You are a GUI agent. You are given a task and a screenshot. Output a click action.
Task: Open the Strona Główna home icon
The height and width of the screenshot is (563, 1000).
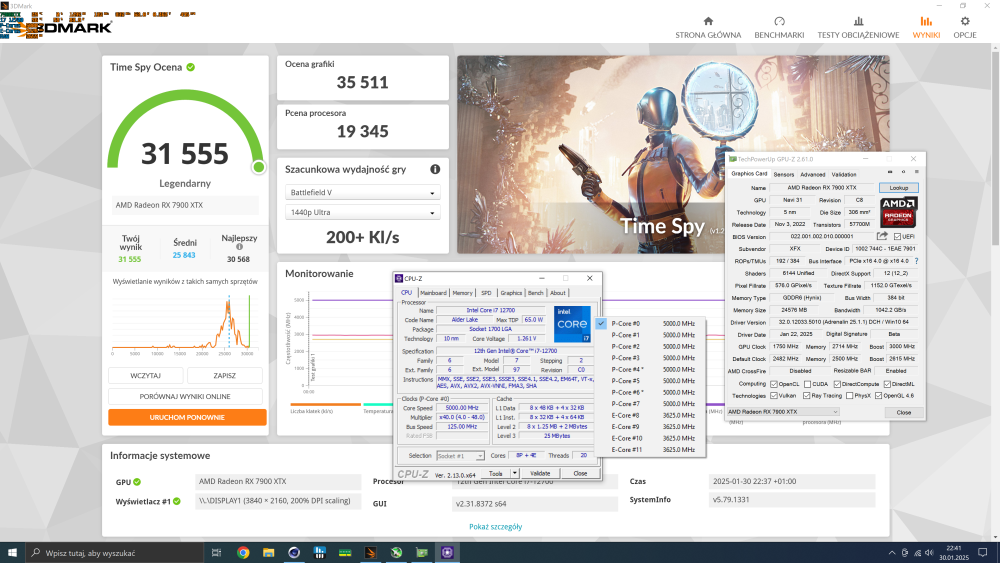[x=708, y=27]
